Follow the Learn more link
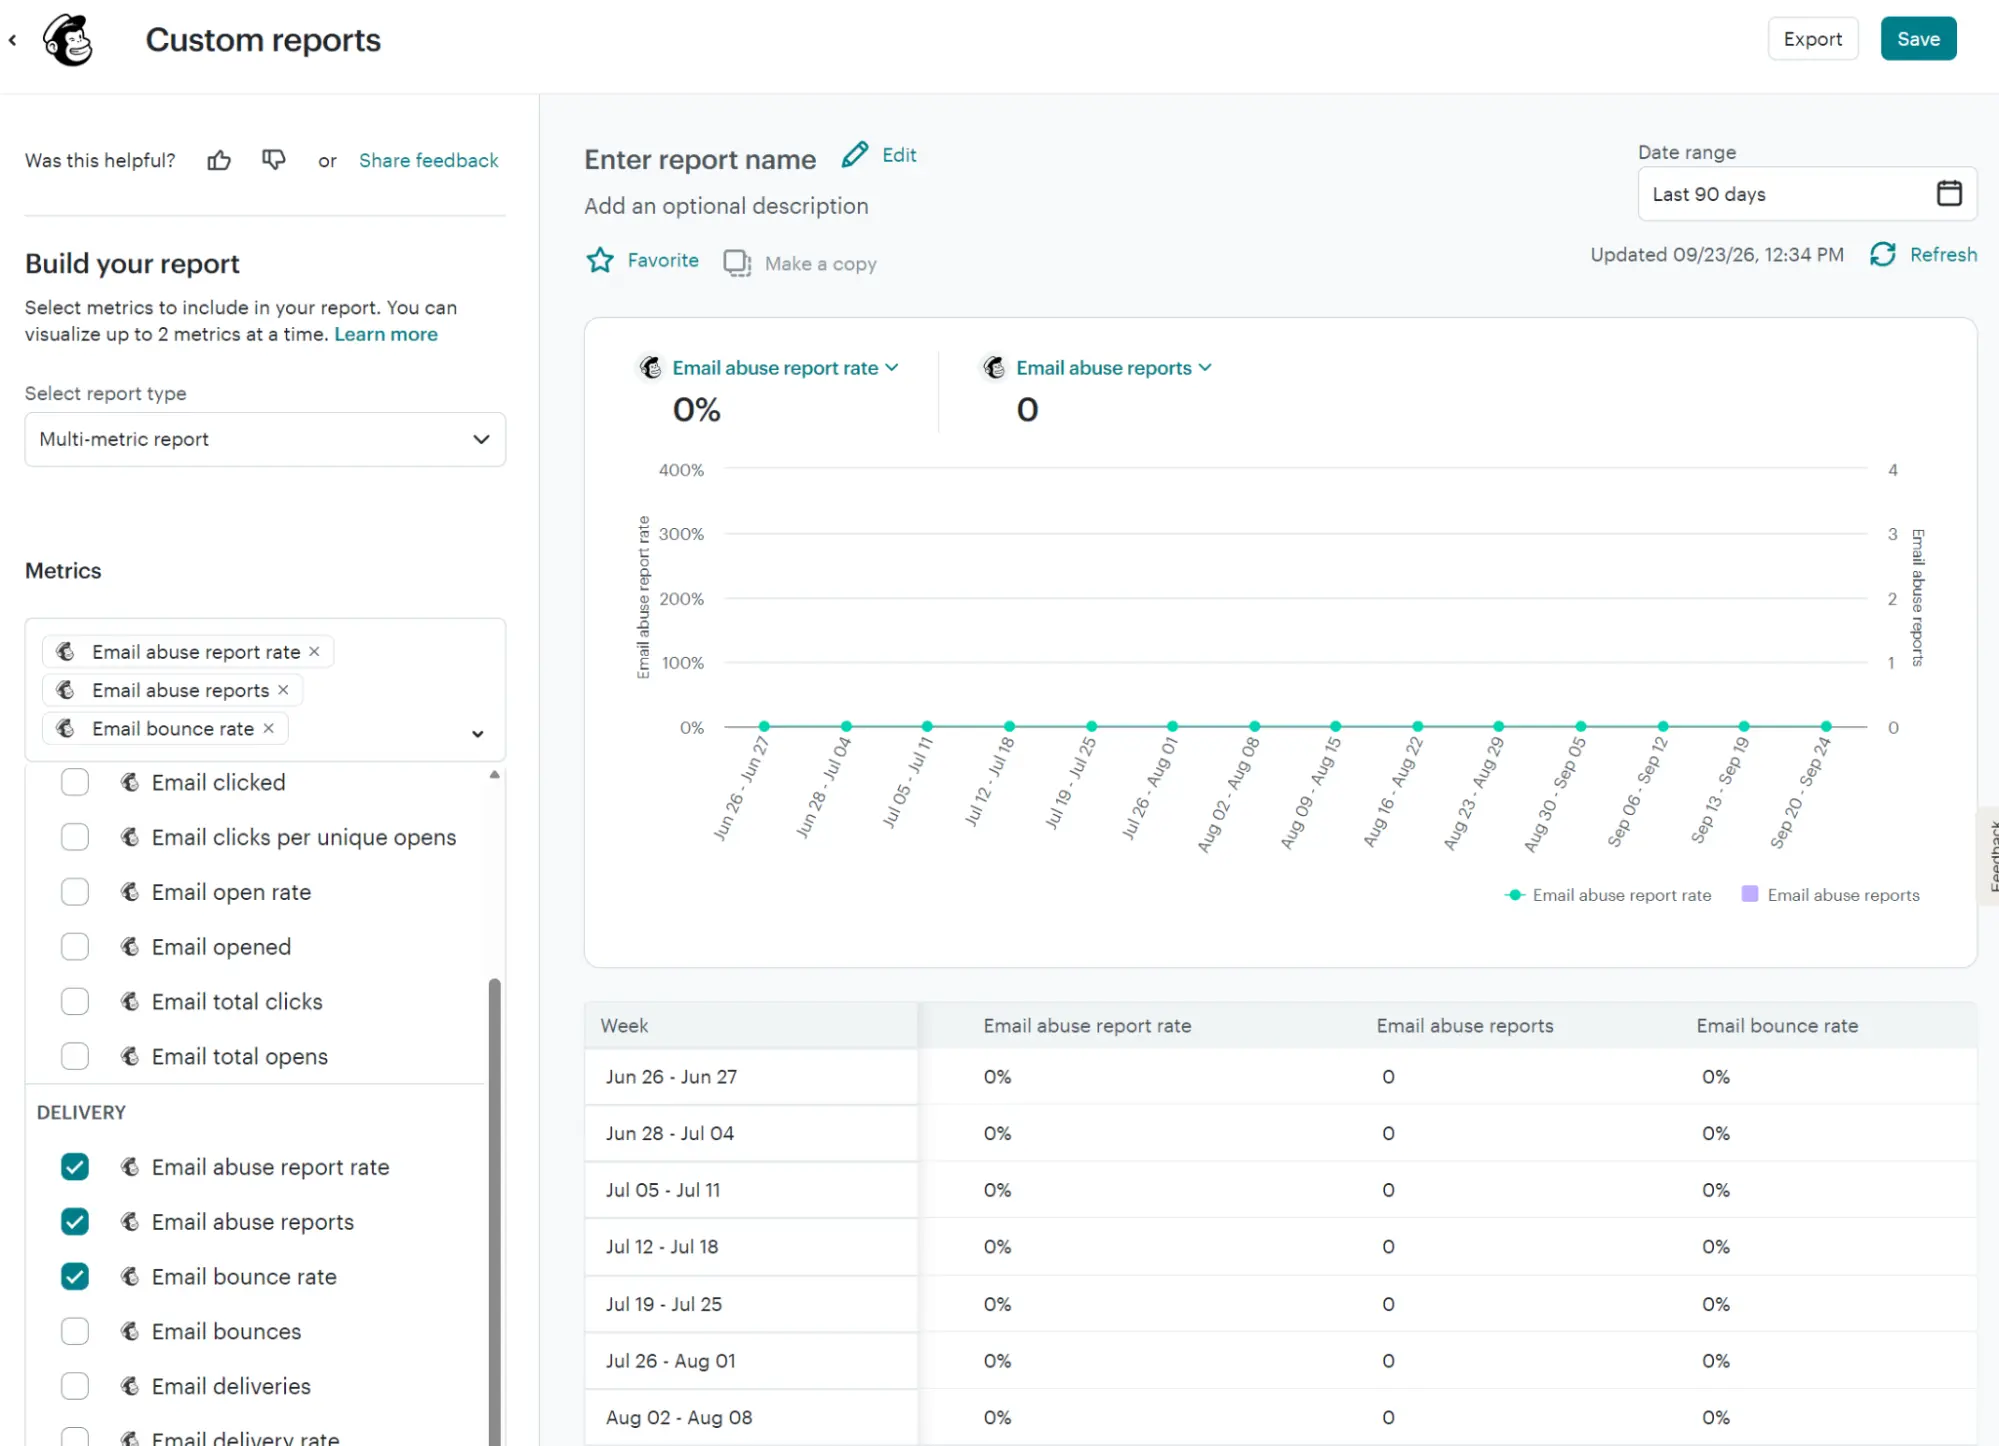The image size is (1999, 1446). [x=386, y=334]
